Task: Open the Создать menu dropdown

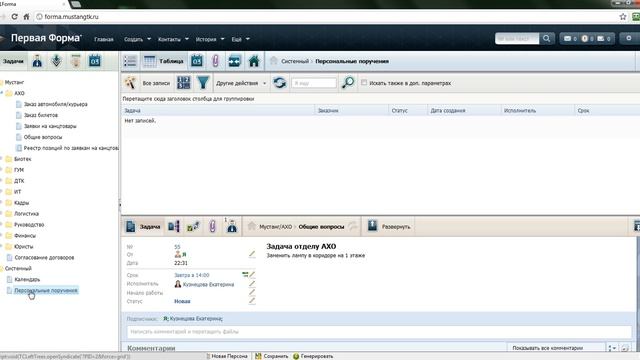Action: 137,40
